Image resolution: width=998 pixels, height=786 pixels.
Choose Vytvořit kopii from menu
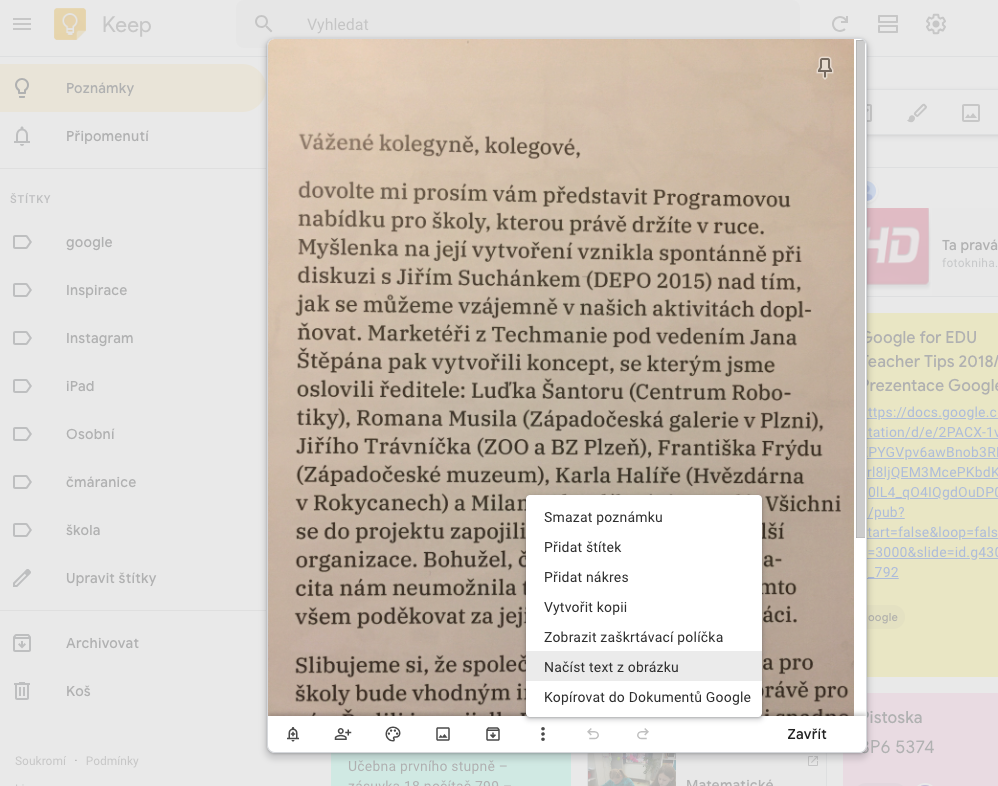click(x=643, y=607)
